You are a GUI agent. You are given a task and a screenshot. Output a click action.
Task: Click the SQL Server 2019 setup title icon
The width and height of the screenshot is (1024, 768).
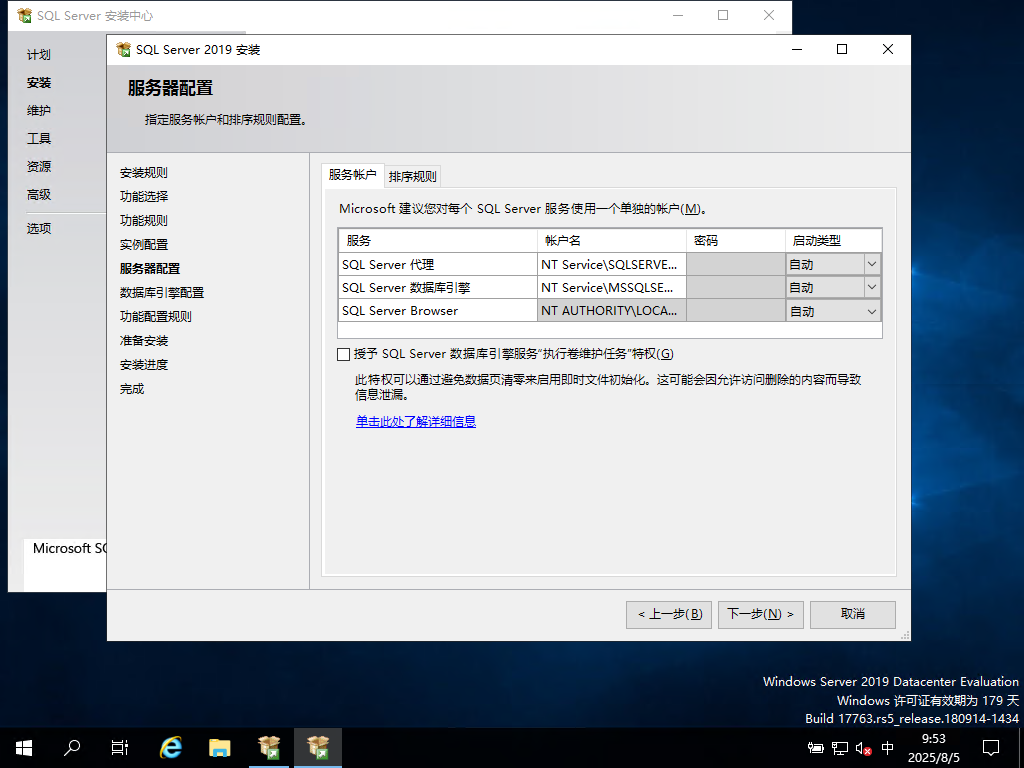click(123, 50)
